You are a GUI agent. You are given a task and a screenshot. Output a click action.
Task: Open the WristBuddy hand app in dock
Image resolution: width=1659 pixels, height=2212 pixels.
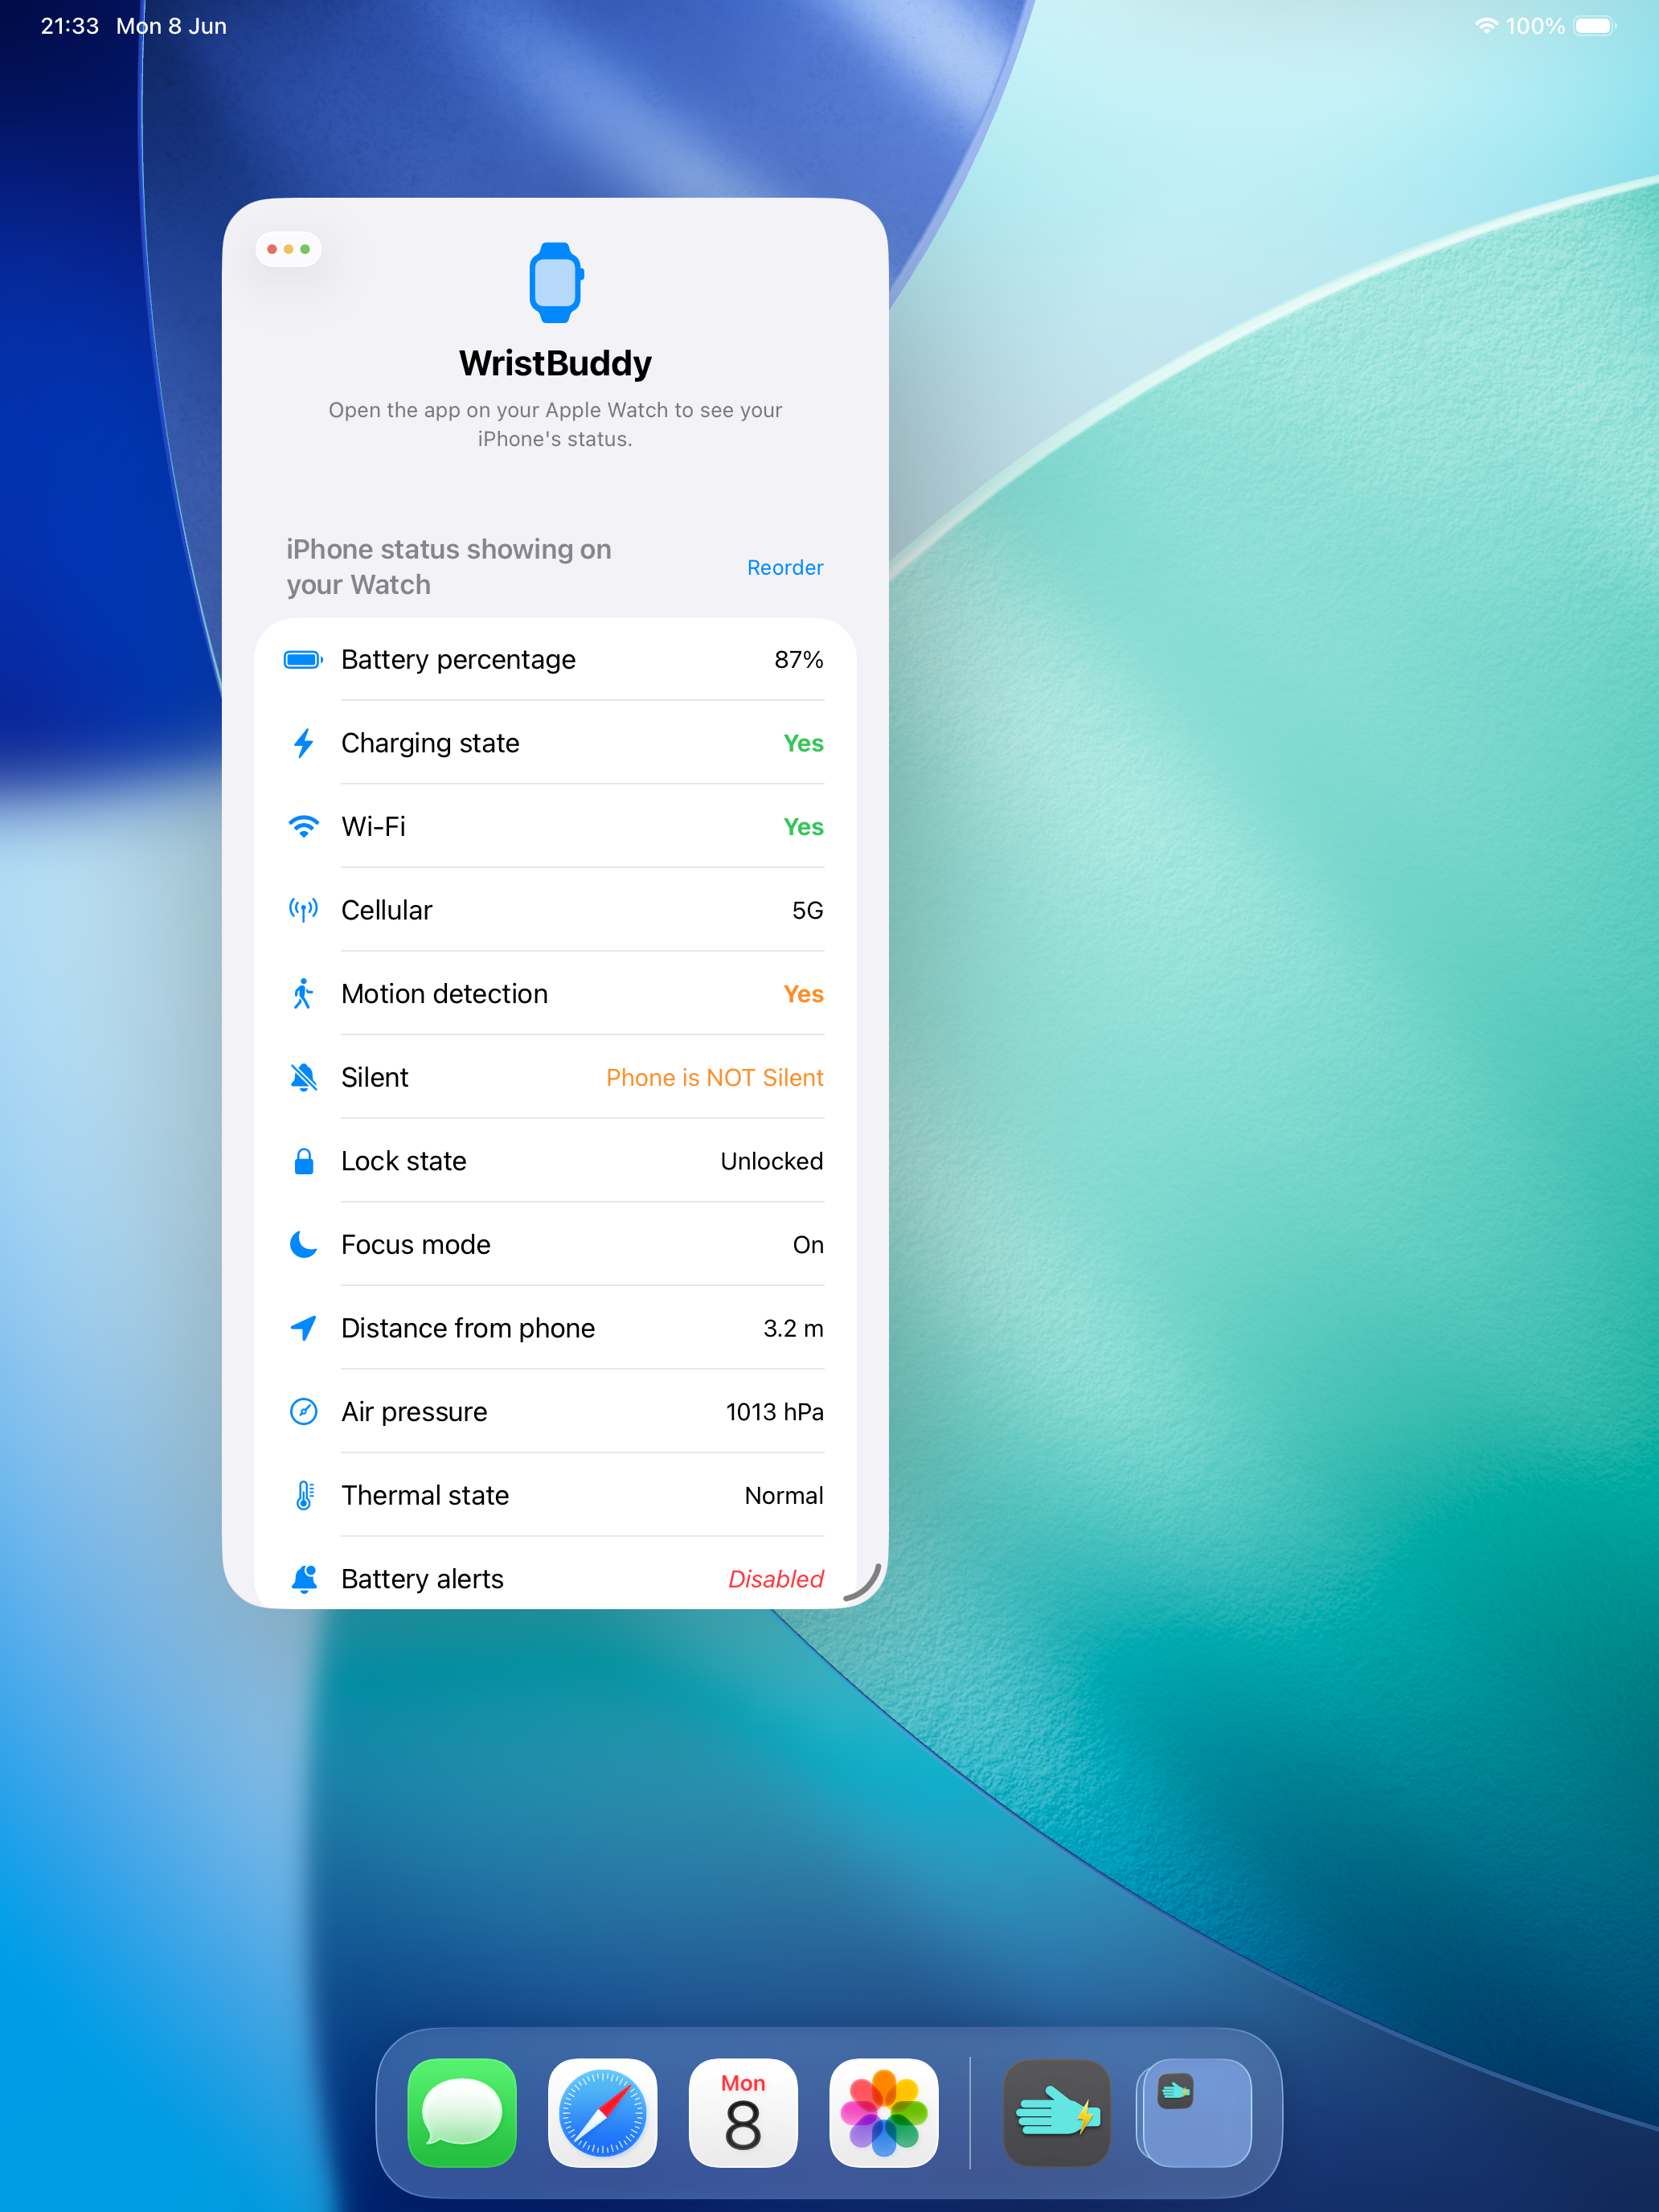(x=1057, y=2112)
